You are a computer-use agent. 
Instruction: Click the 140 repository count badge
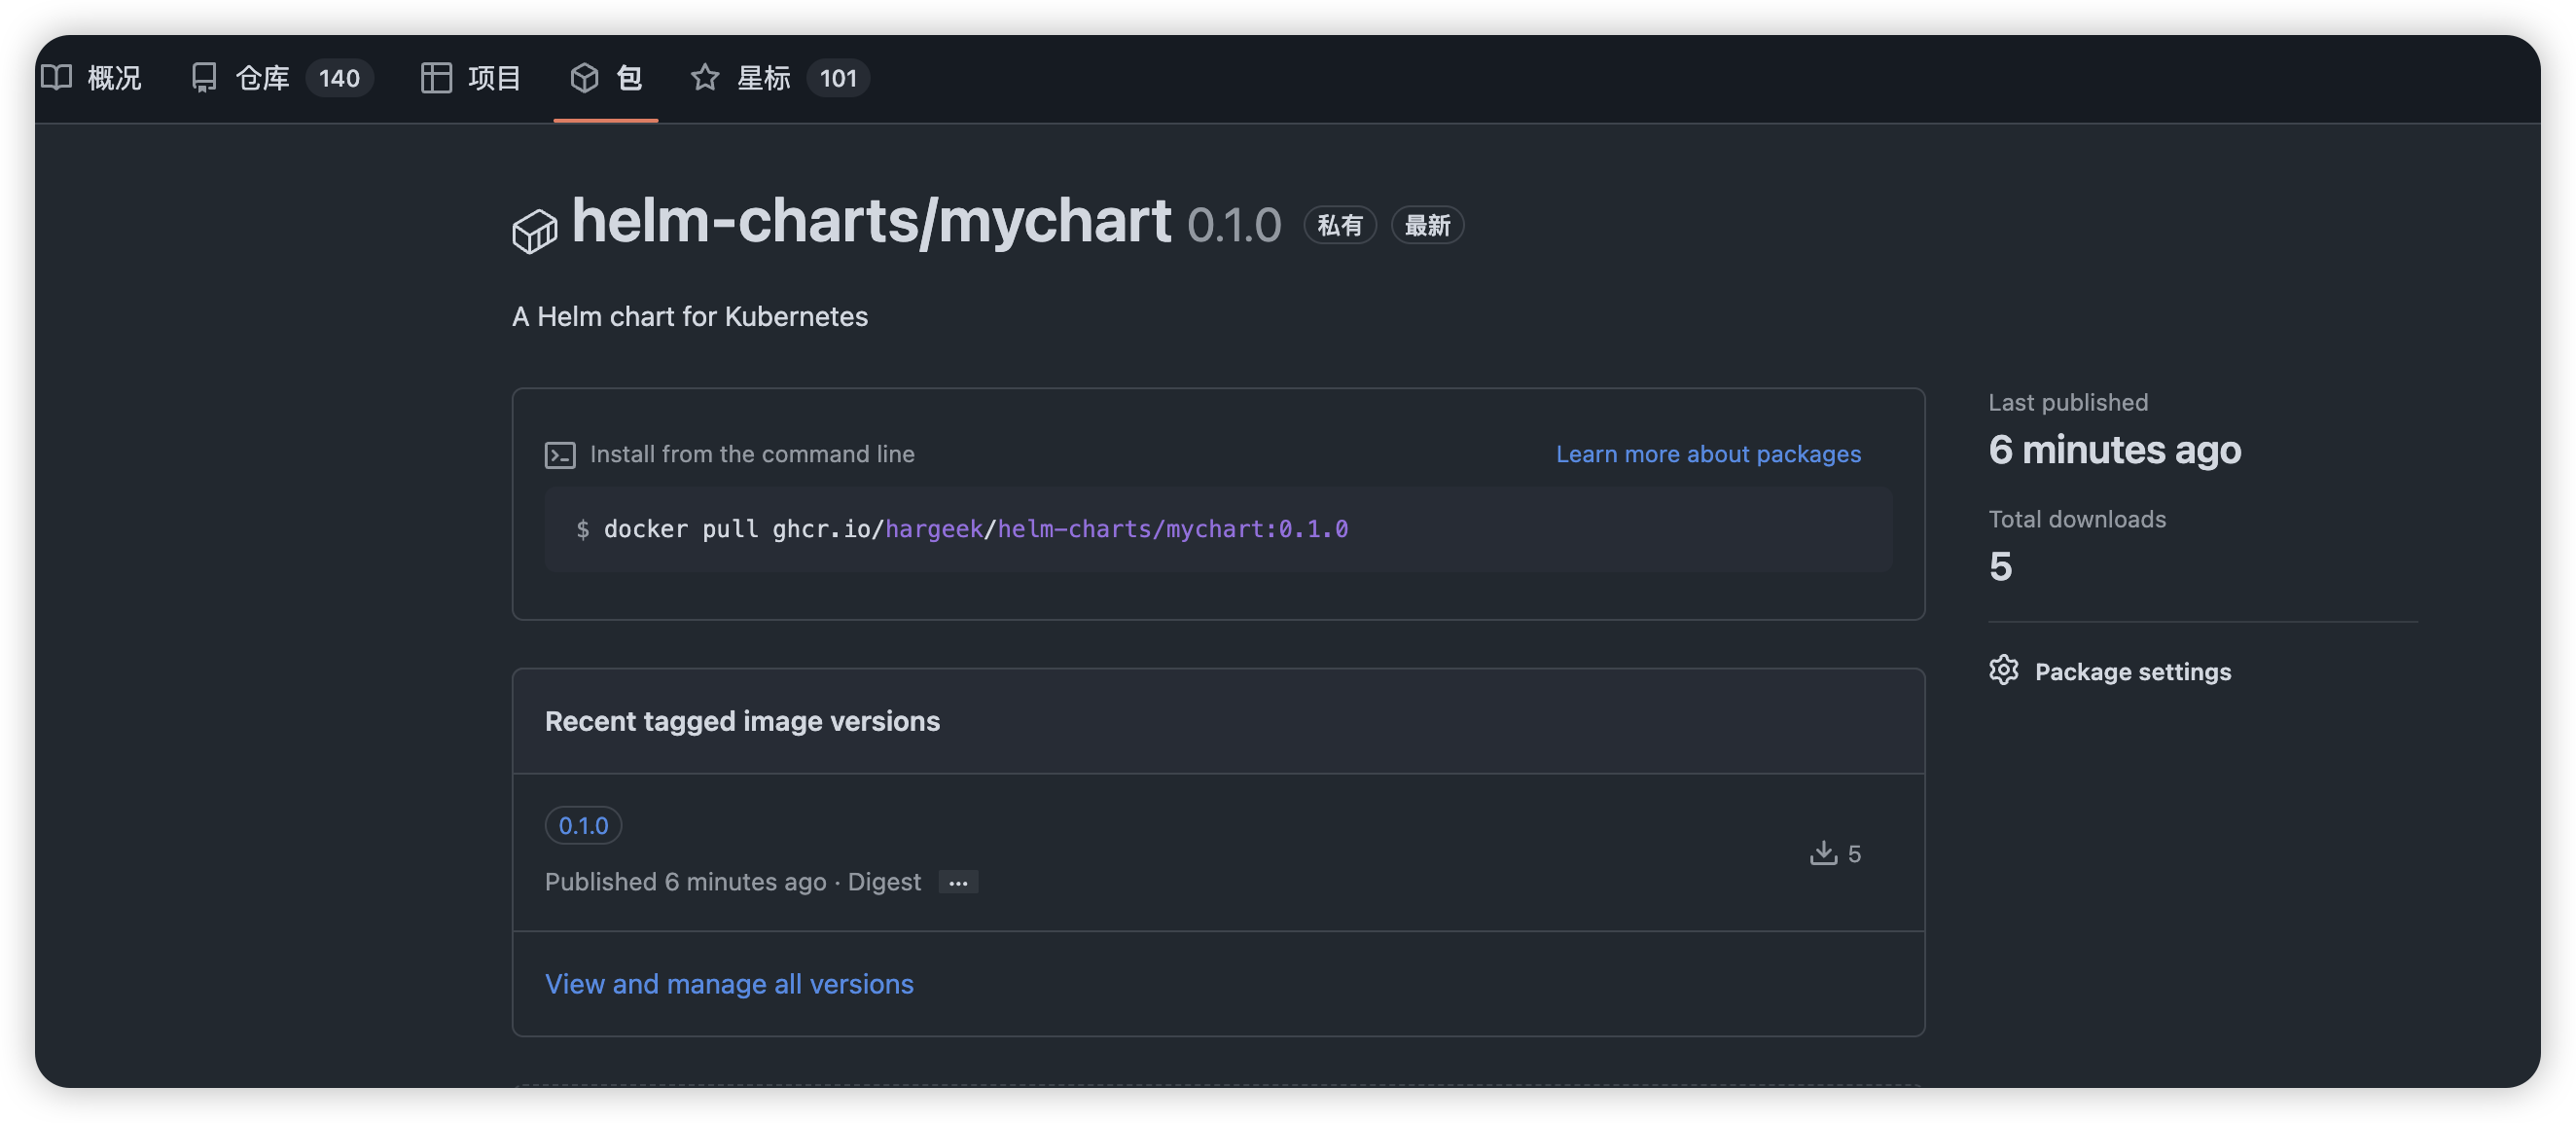coord(339,78)
